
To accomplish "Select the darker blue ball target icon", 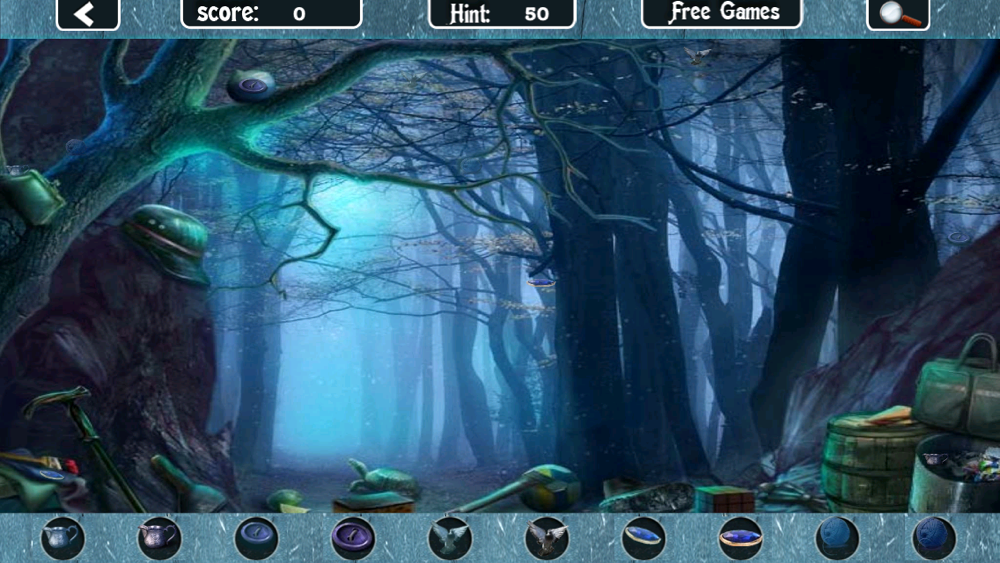I will [934, 538].
